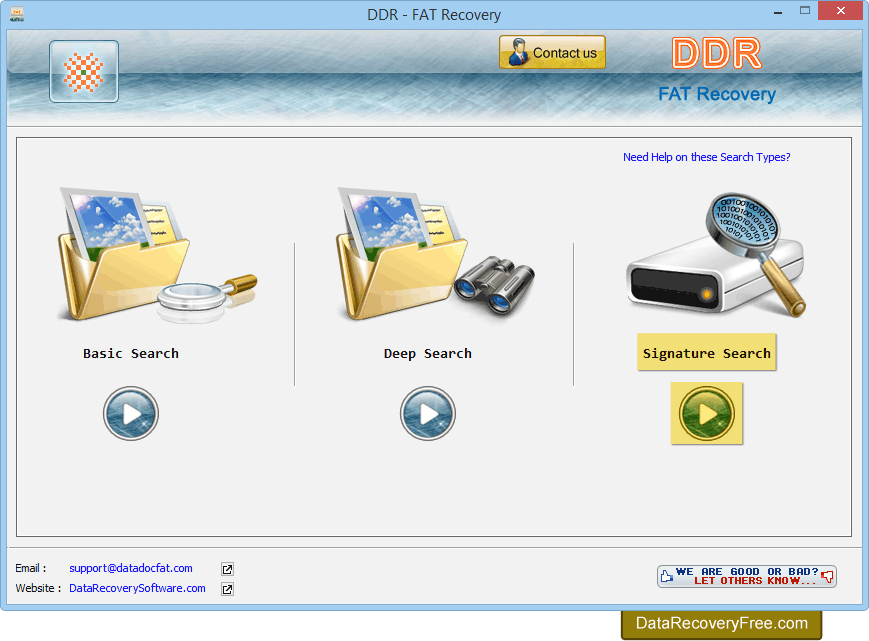Click the external link icon next to Email

coord(227,569)
